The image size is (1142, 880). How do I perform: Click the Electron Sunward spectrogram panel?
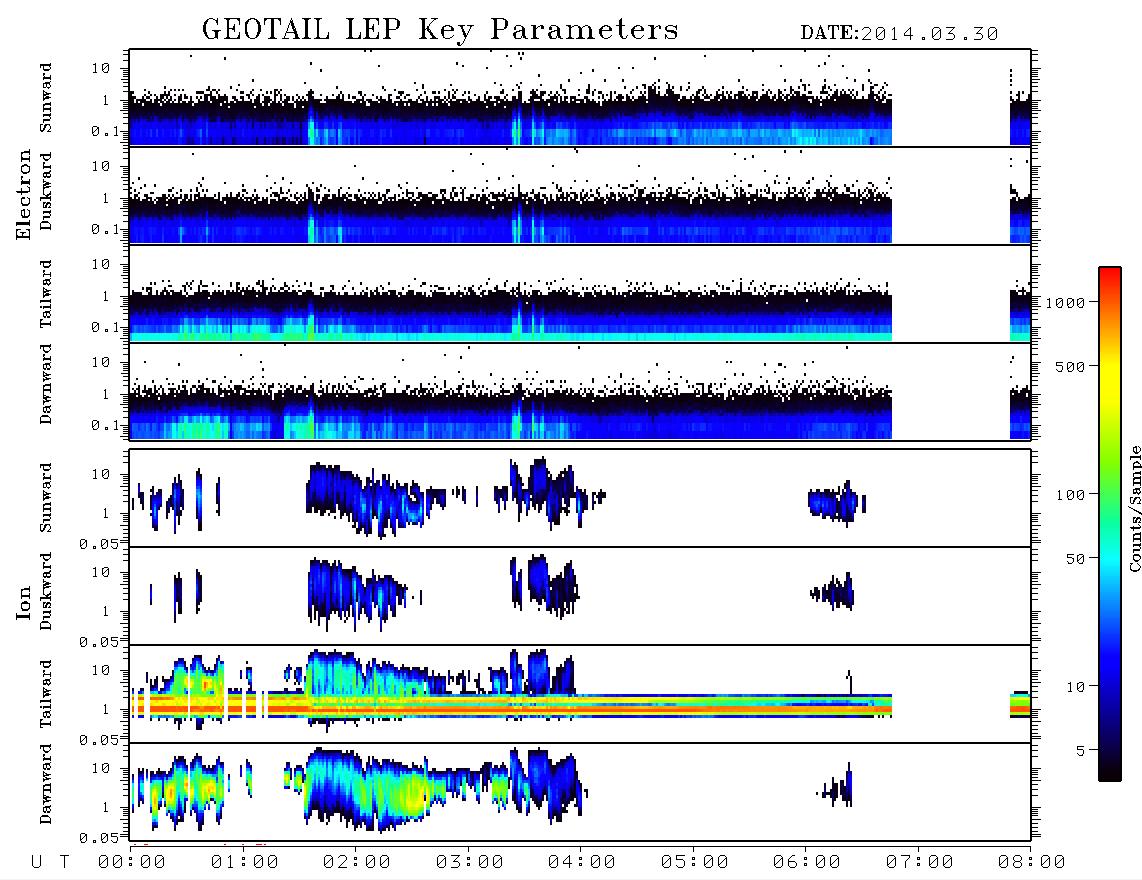580,98
